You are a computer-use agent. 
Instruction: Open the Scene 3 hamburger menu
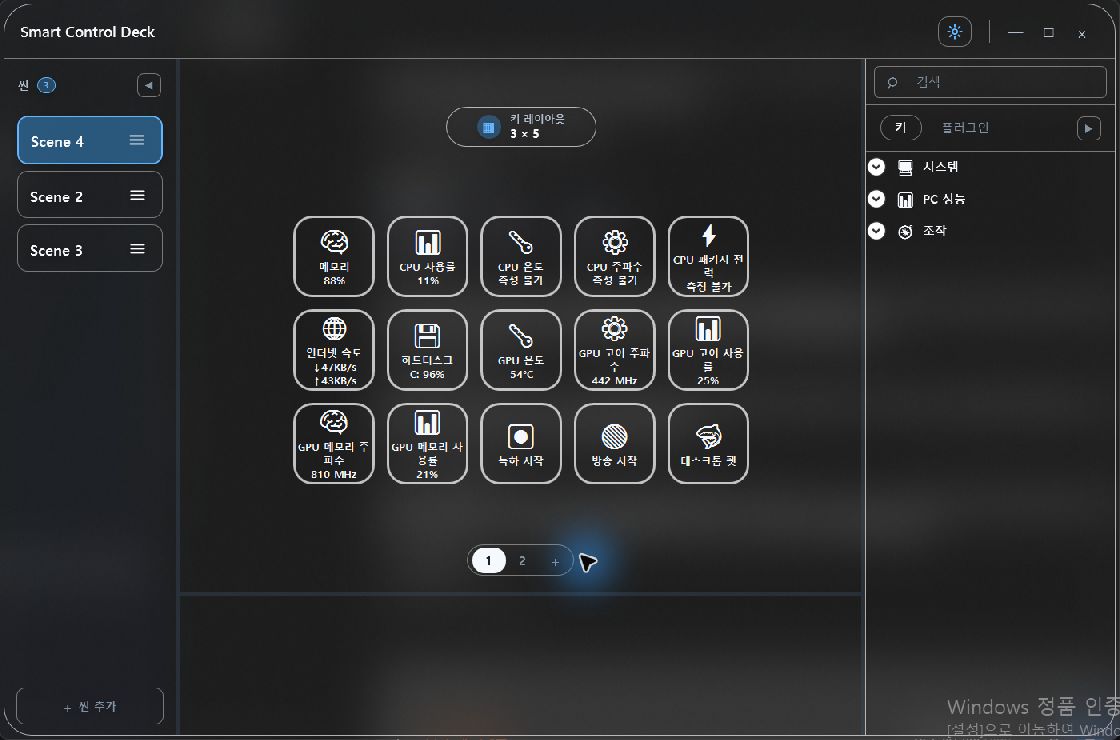pyautogui.click(x=137, y=249)
